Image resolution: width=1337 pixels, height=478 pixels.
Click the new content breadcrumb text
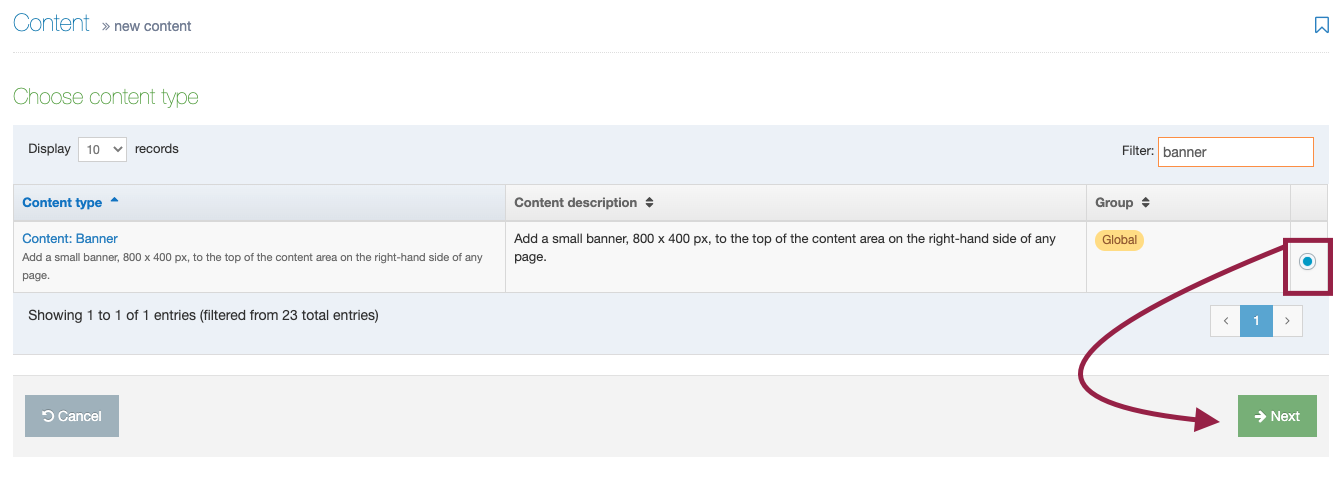[x=153, y=26]
